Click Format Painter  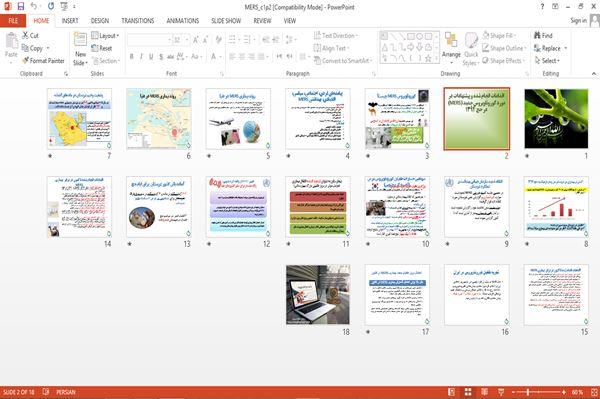coord(43,60)
